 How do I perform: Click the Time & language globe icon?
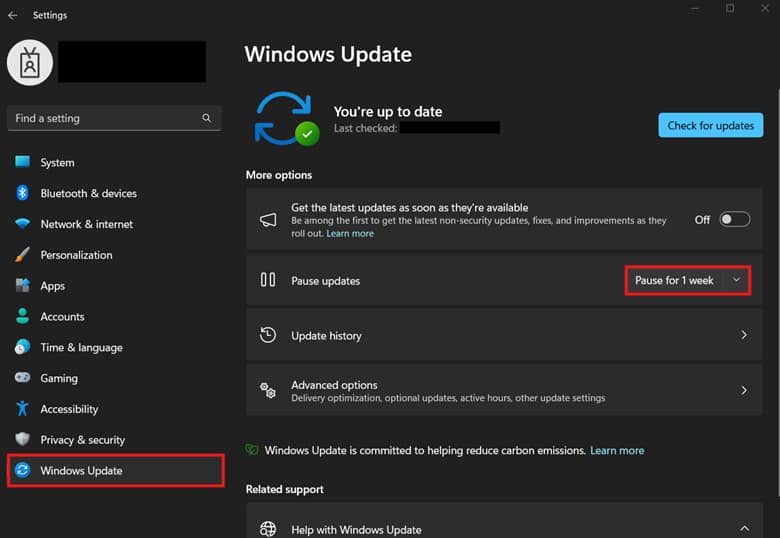[22, 347]
